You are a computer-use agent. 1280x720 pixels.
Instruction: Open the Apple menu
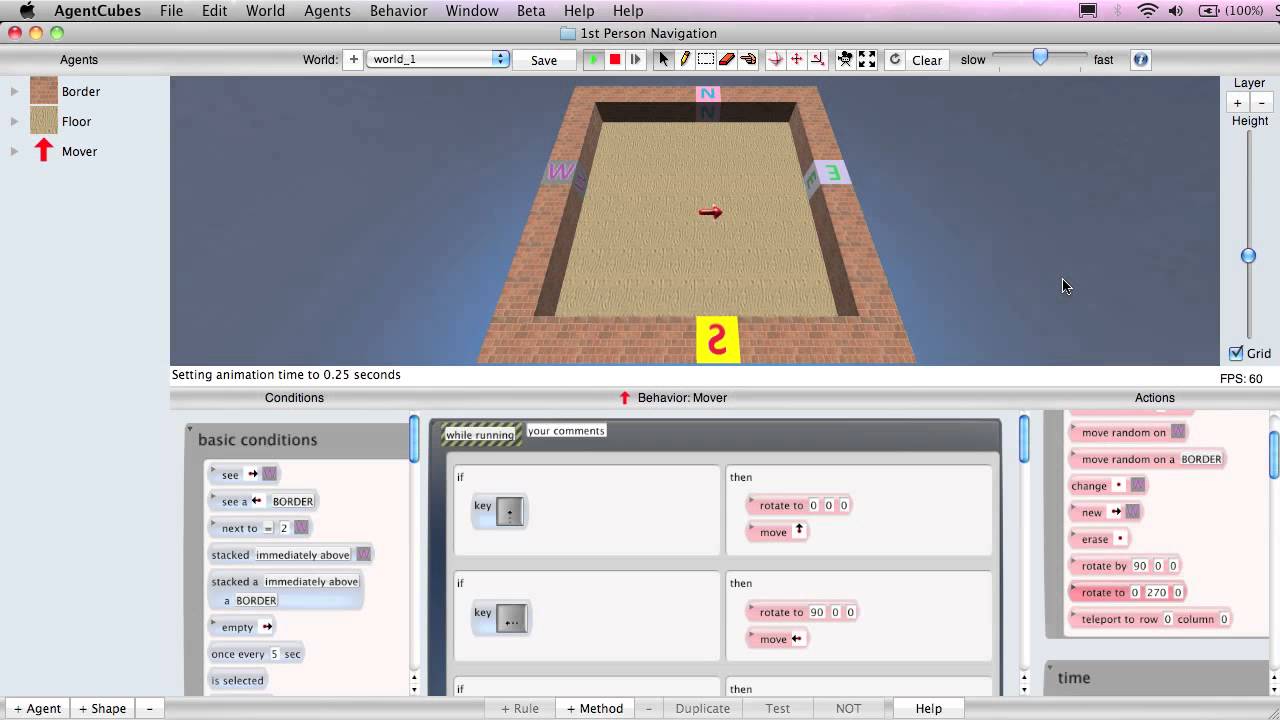tap(28, 11)
